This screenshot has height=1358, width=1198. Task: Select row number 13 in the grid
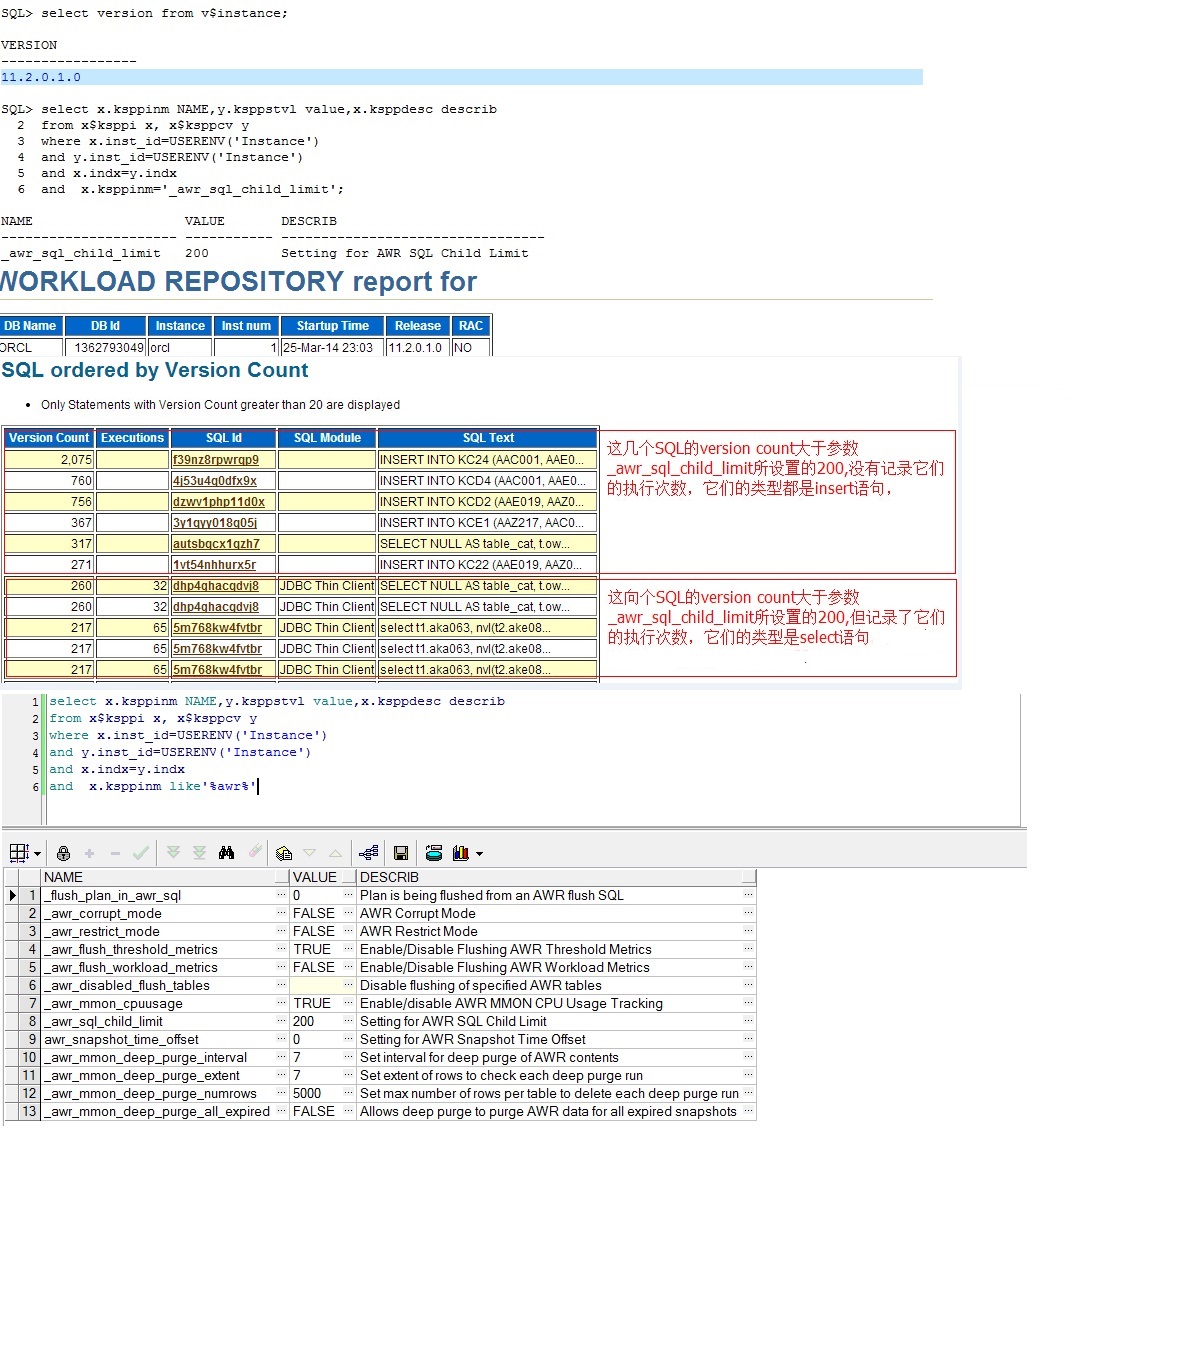point(30,1111)
